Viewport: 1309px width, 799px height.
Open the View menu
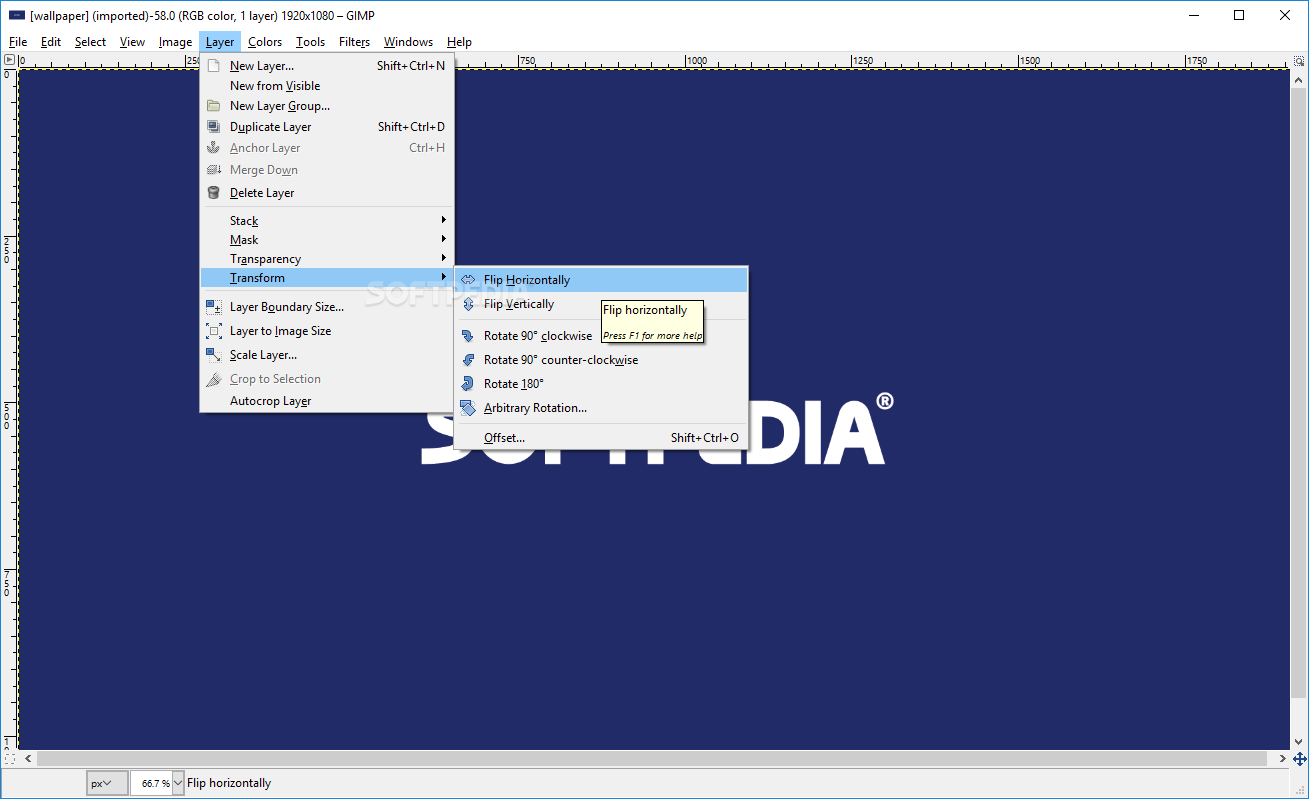(x=132, y=42)
